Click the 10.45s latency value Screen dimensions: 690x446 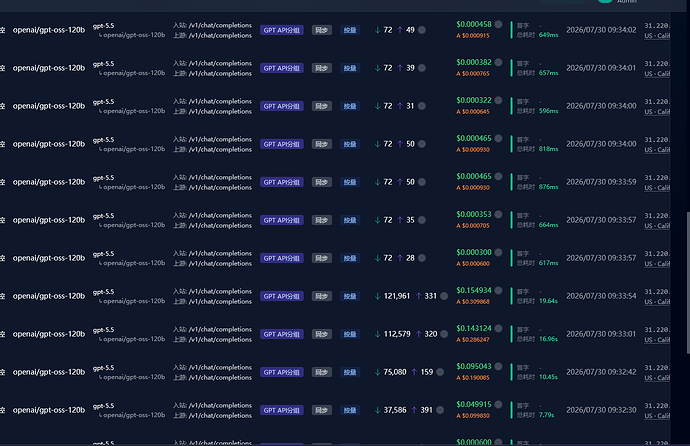pyautogui.click(x=548, y=377)
